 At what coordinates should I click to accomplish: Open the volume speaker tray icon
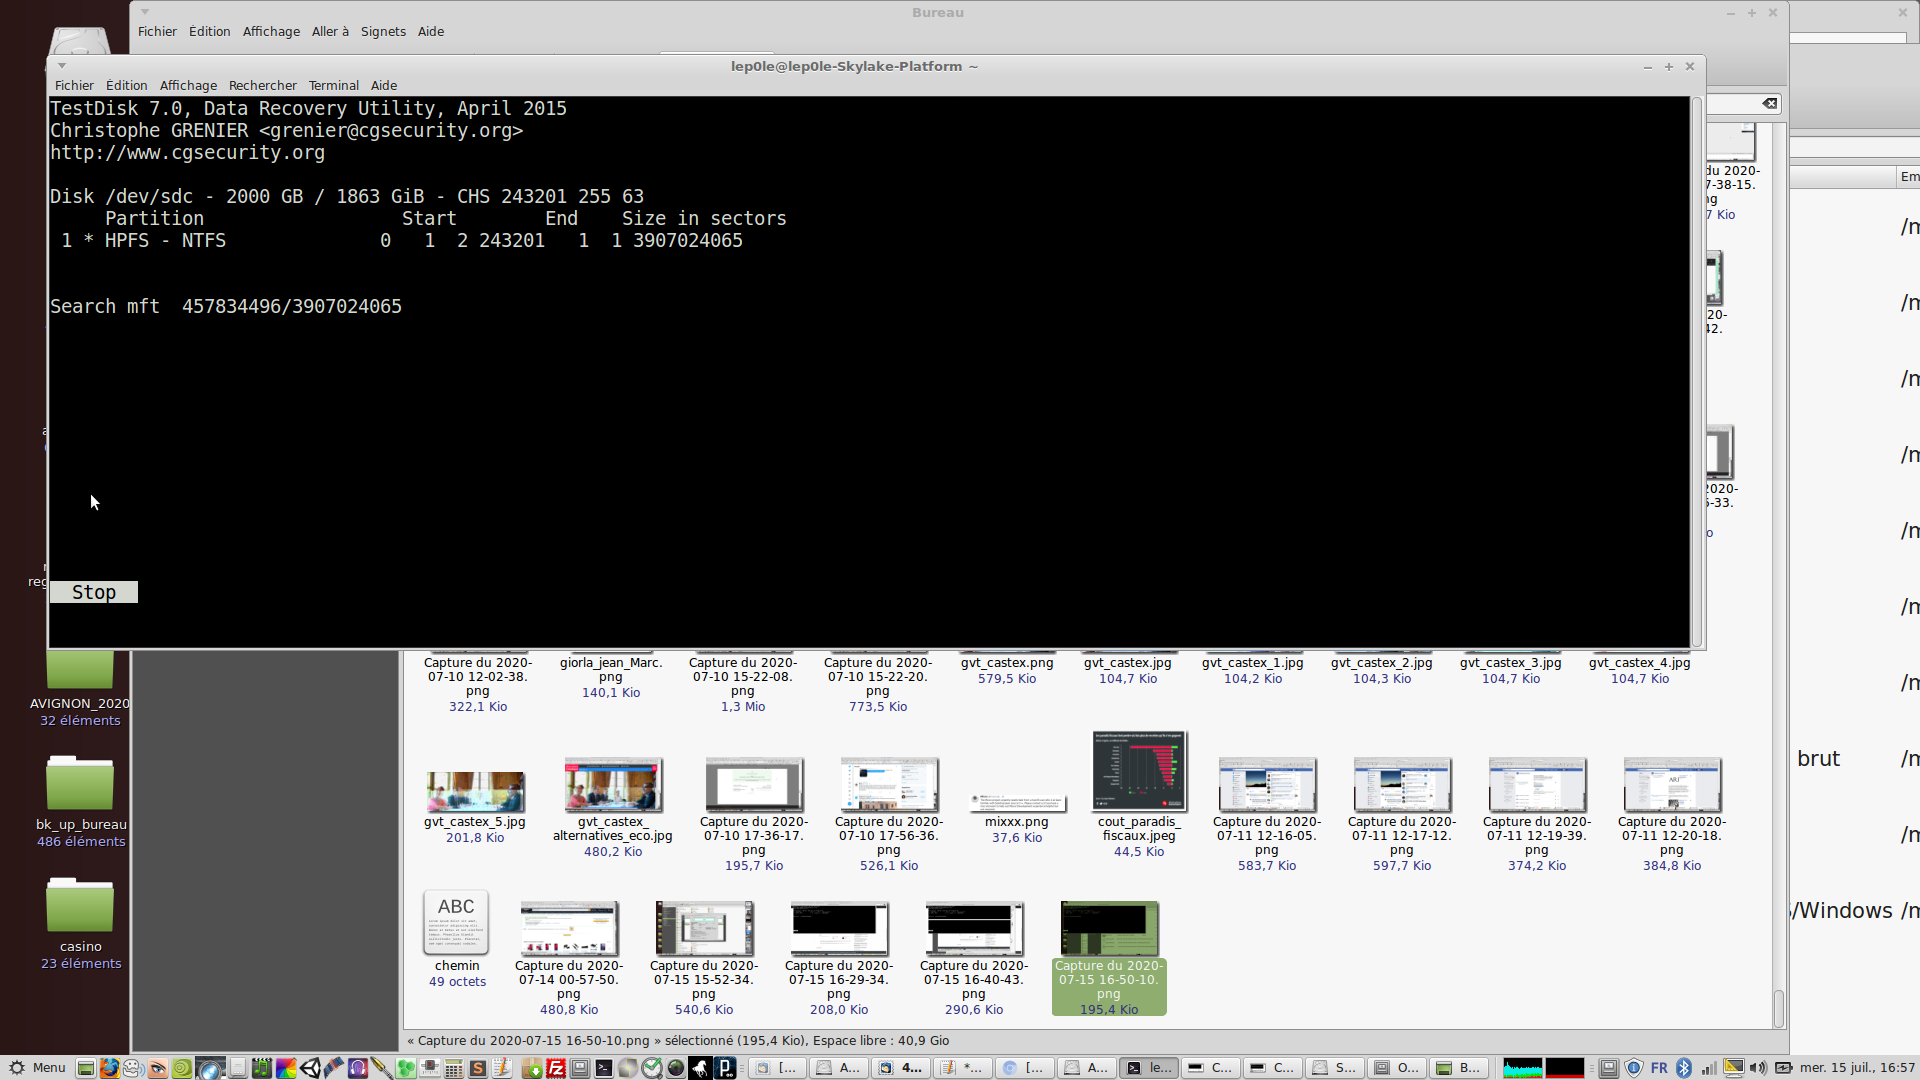(1758, 1068)
